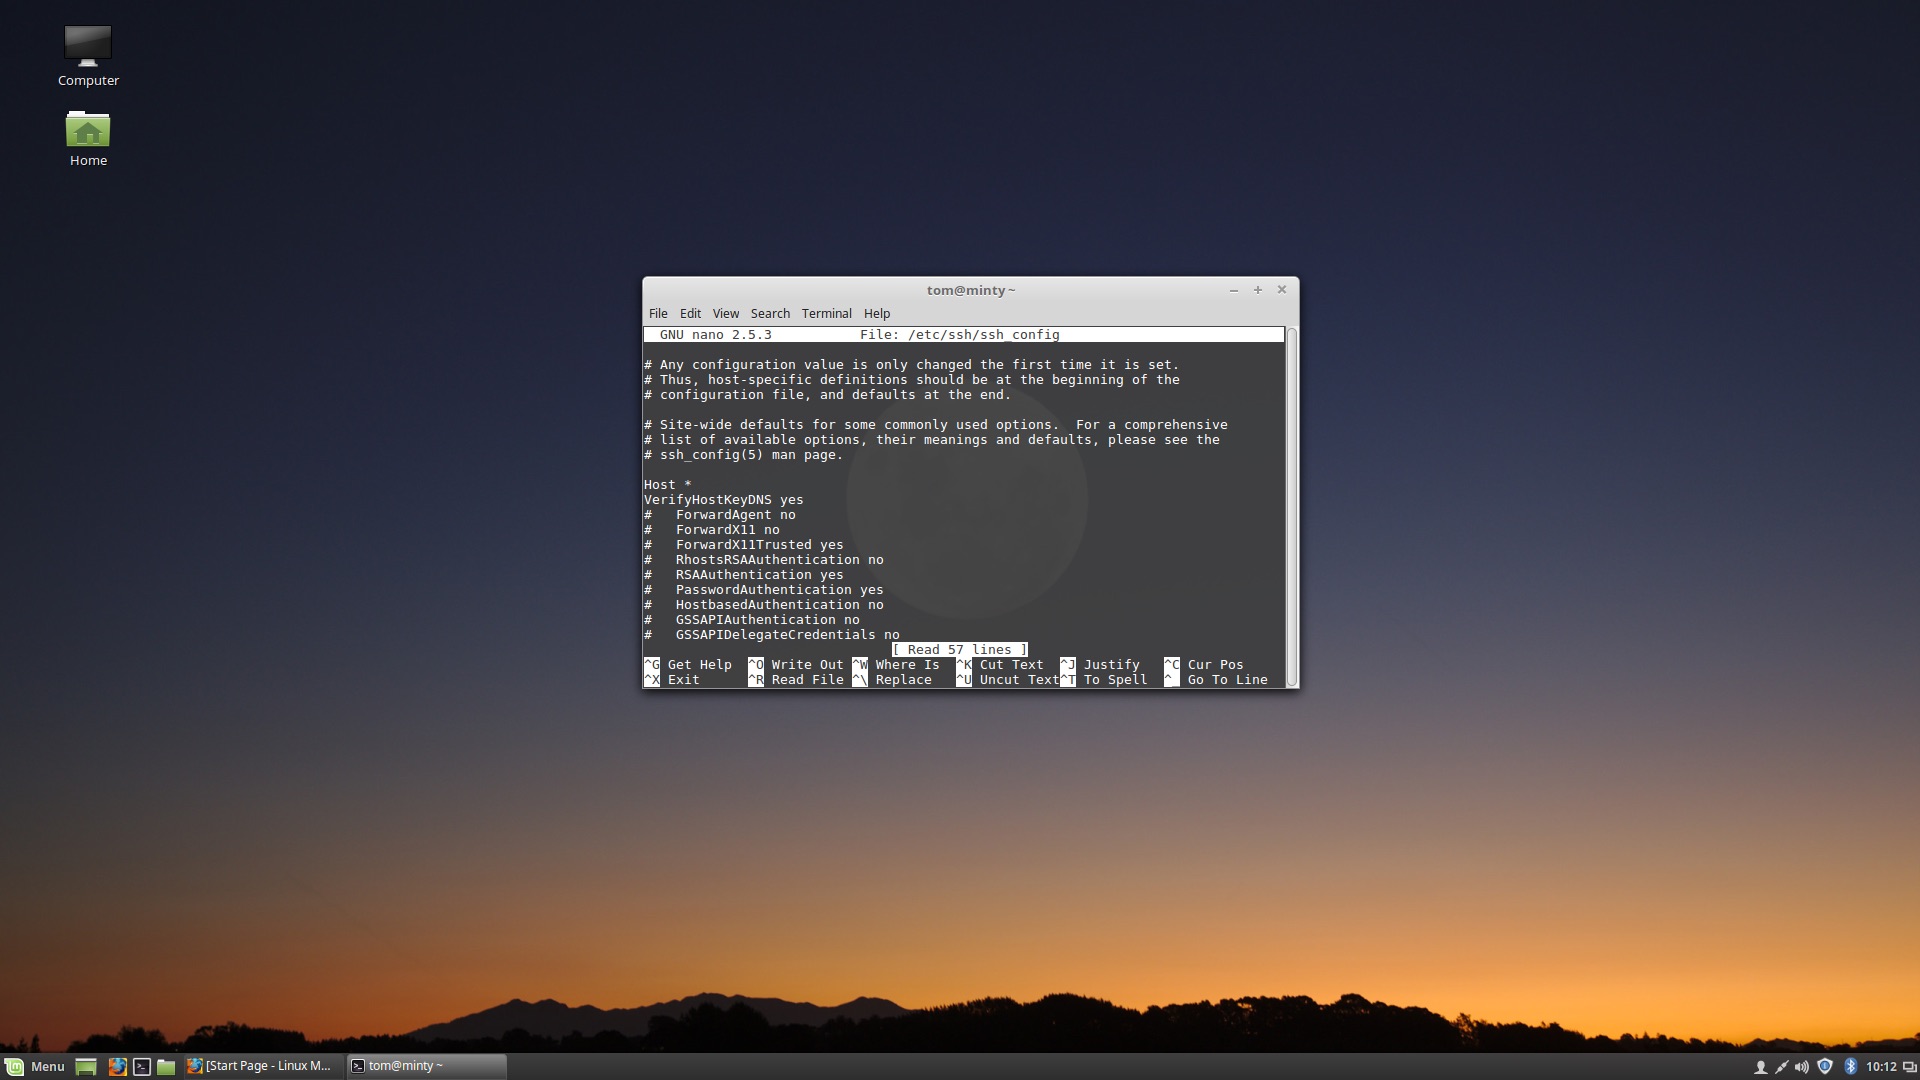Screen dimensions: 1920x1080
Task: Launch Firefox from the panel launcher
Action: pos(117,1067)
